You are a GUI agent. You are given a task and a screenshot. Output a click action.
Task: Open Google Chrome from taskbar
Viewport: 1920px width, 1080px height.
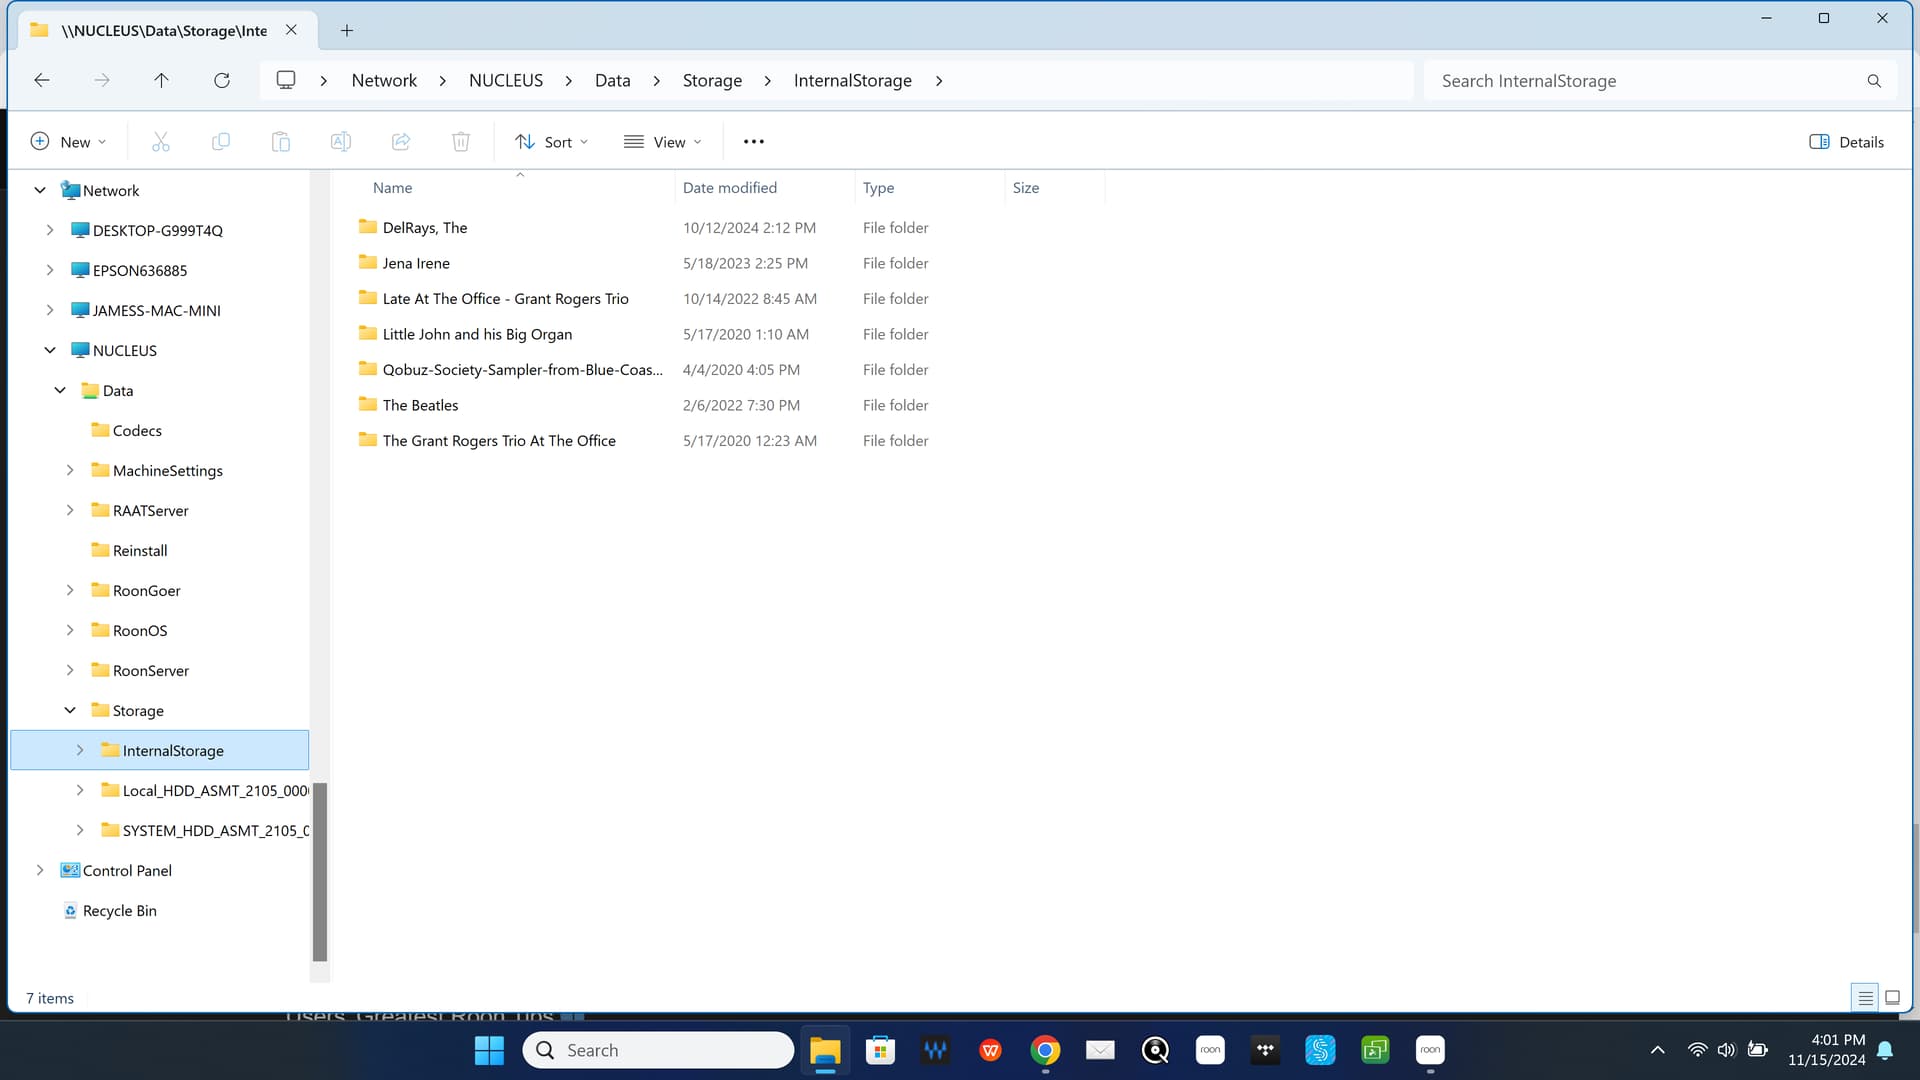1045,1050
